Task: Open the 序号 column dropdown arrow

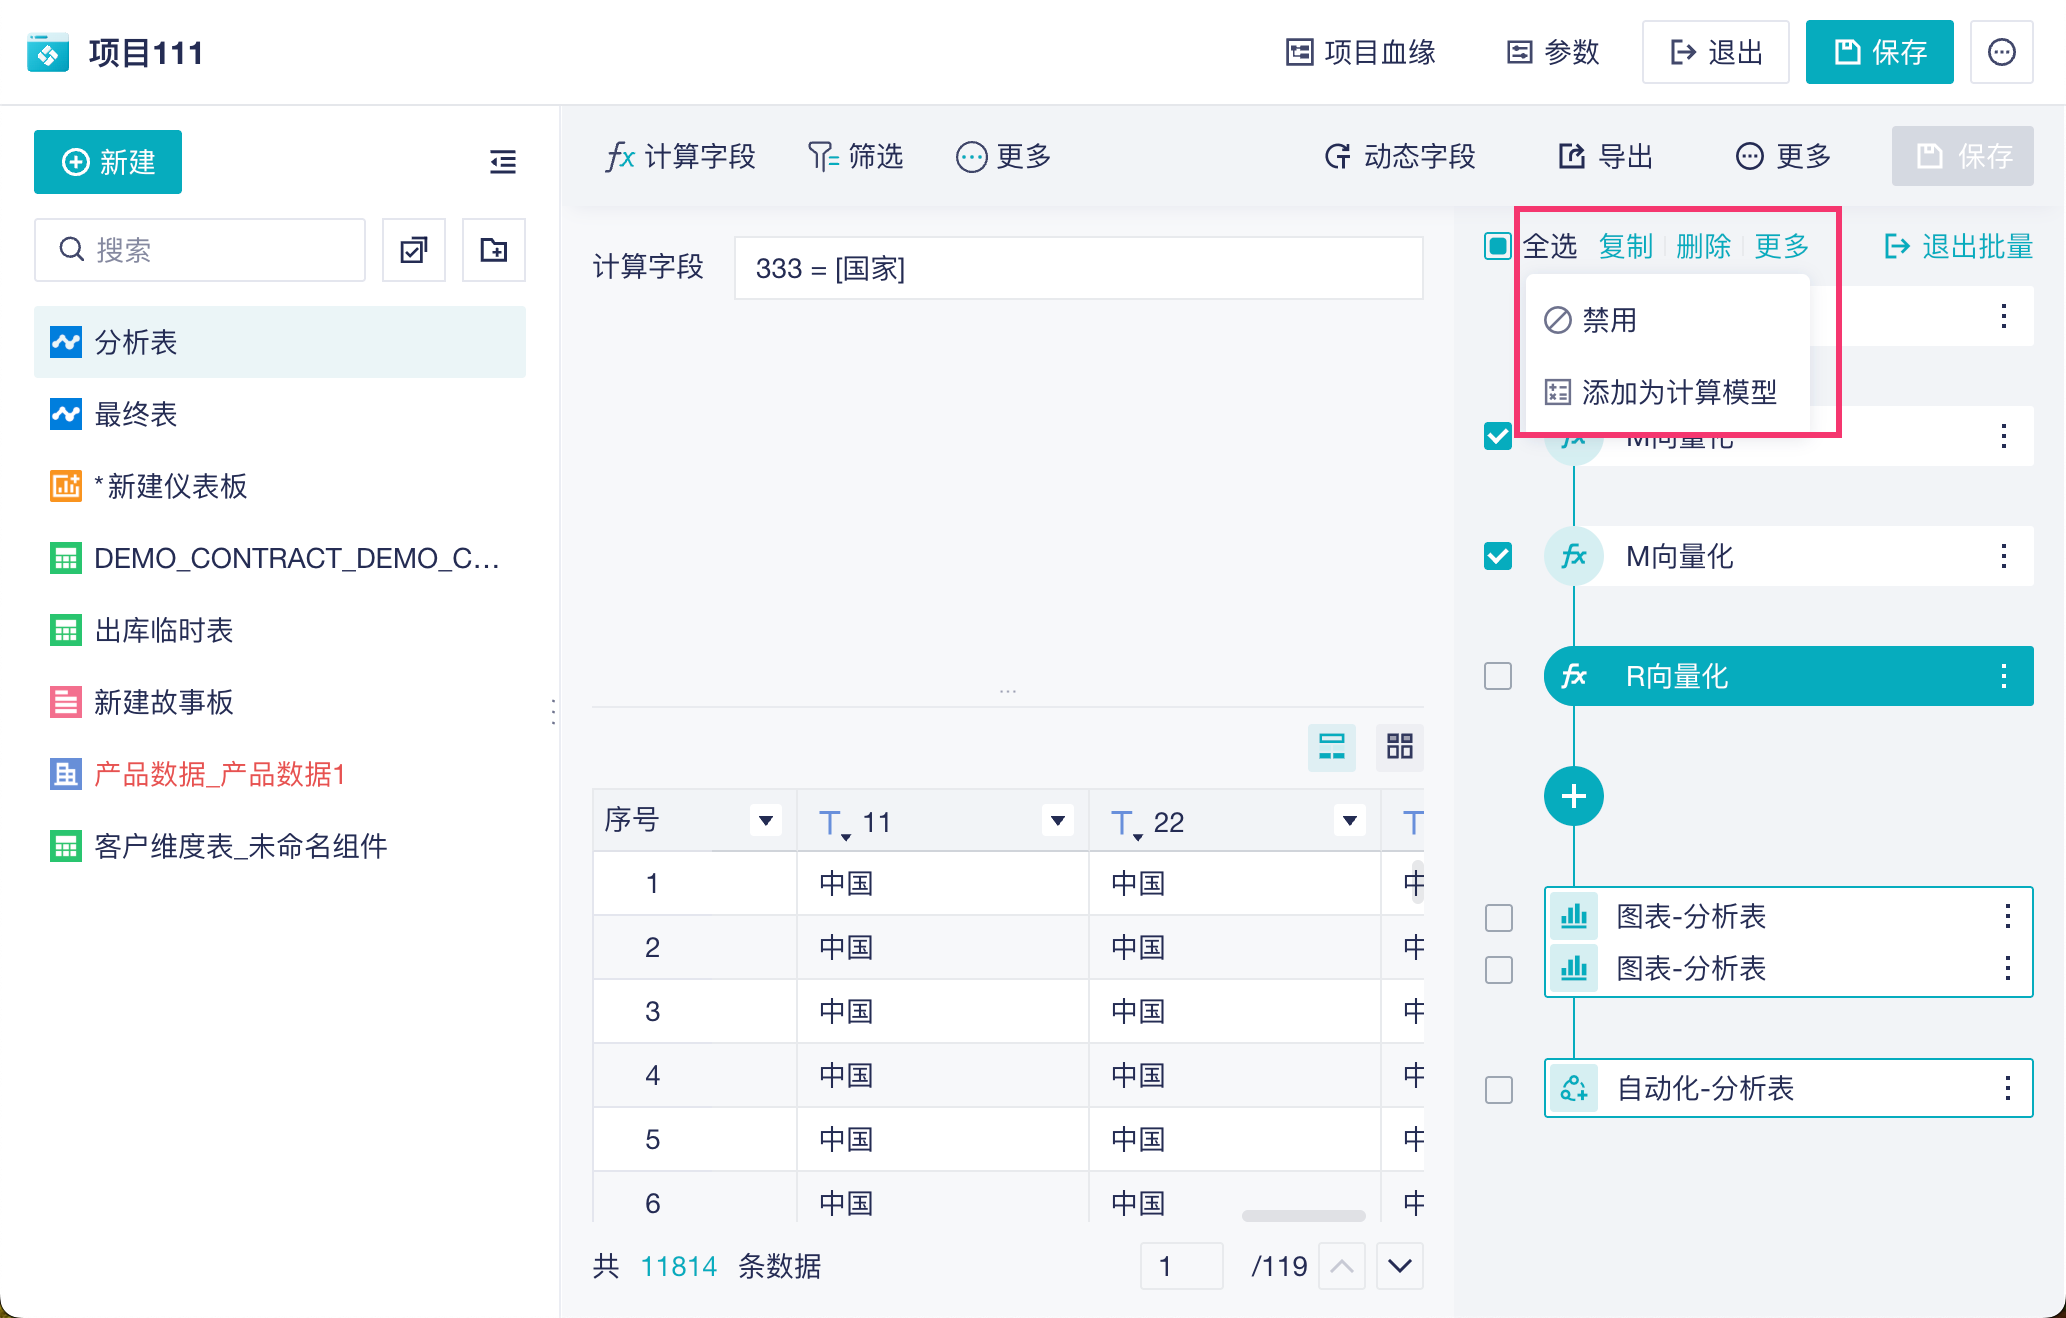Action: pyautogui.click(x=765, y=821)
